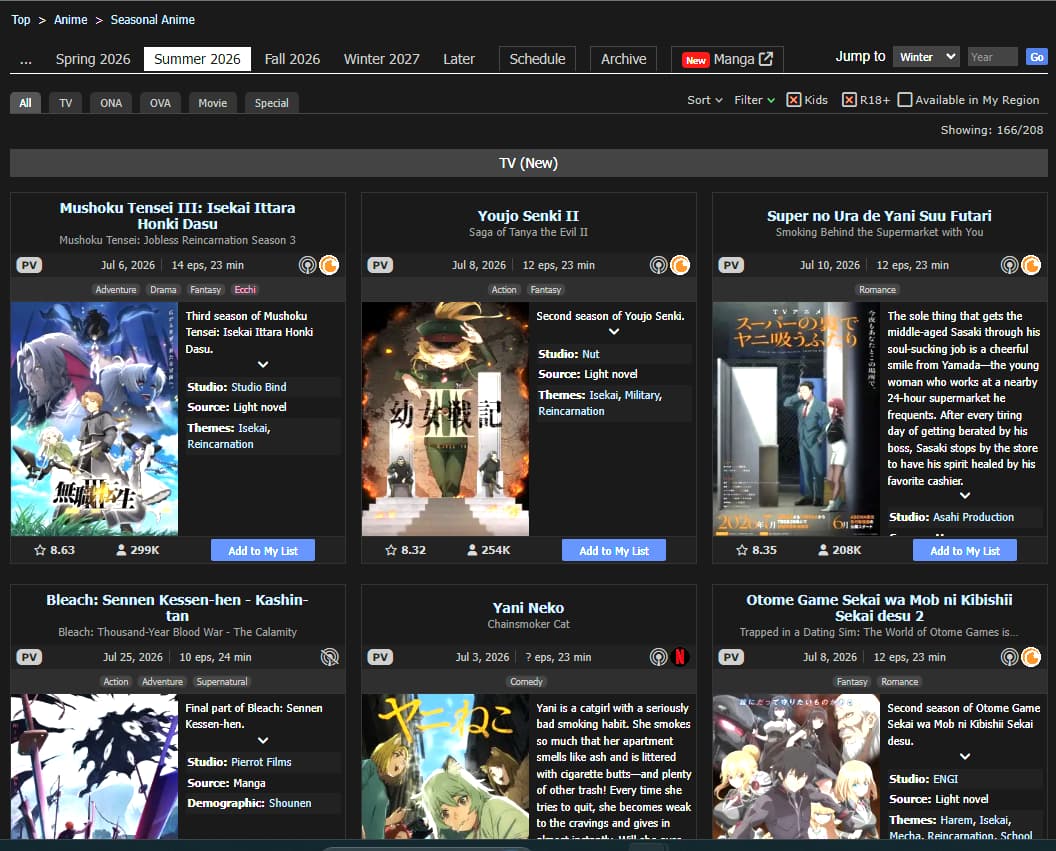Click the external link icon next to Manga
Image resolution: width=1056 pixels, height=851 pixels.
(x=766, y=59)
